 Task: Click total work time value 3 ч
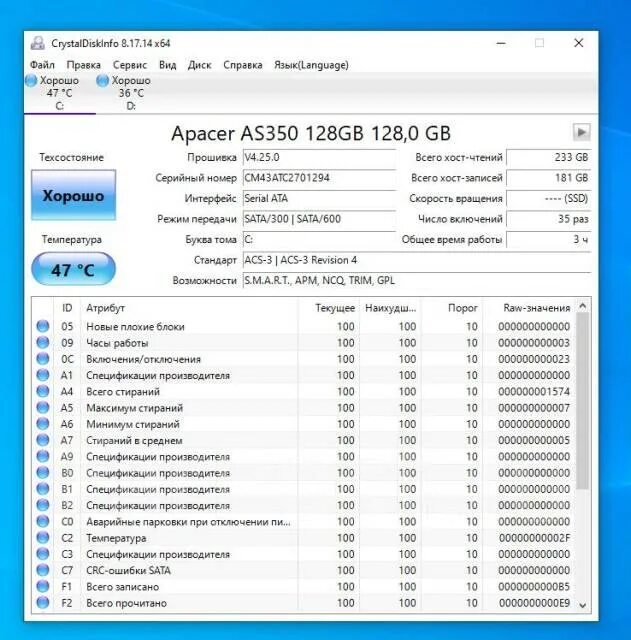point(549,240)
